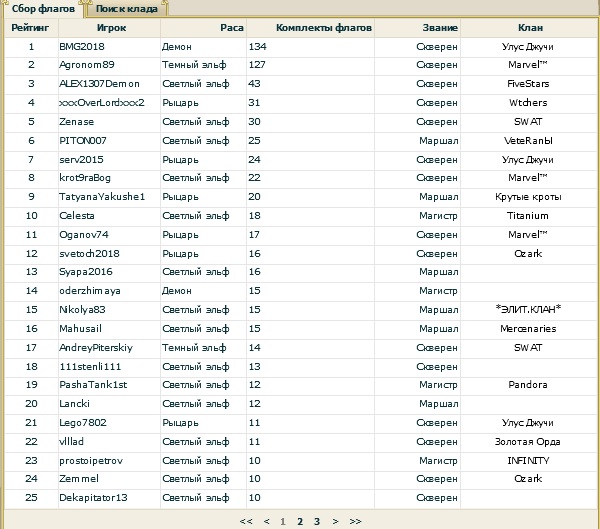
Task: Sort by Раса column header
Action: (232, 28)
